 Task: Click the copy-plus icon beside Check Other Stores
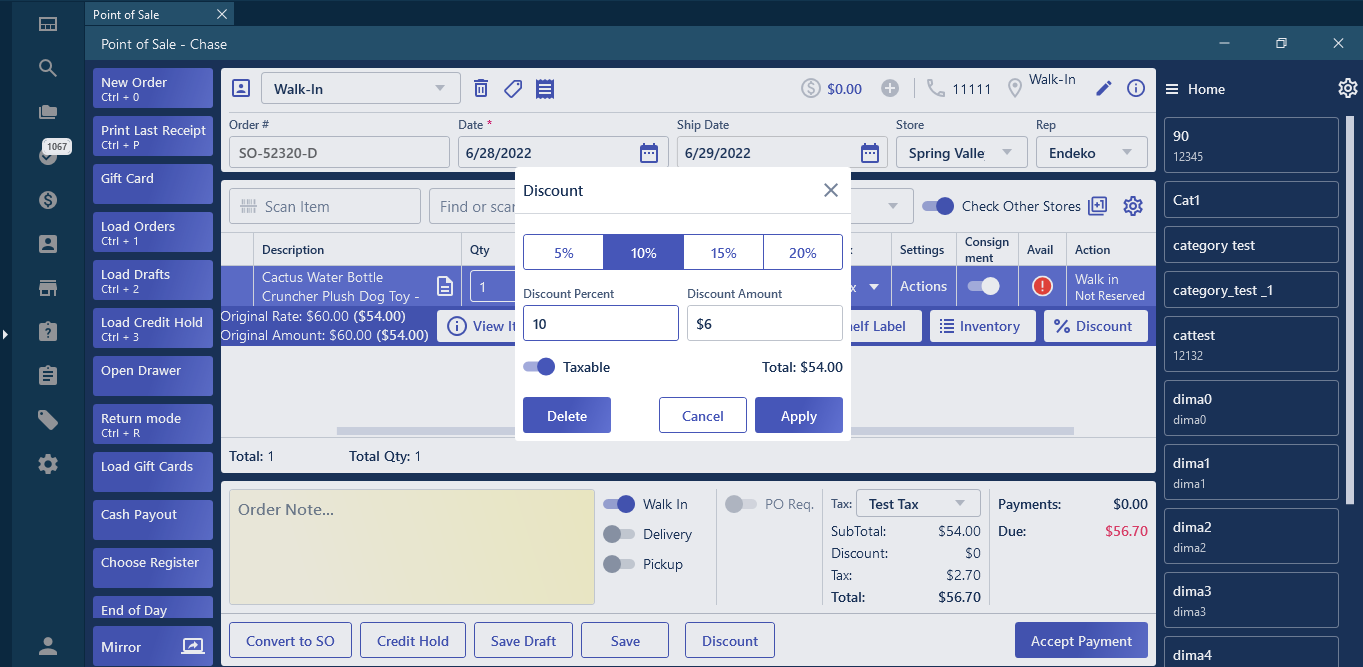pyautogui.click(x=1098, y=206)
